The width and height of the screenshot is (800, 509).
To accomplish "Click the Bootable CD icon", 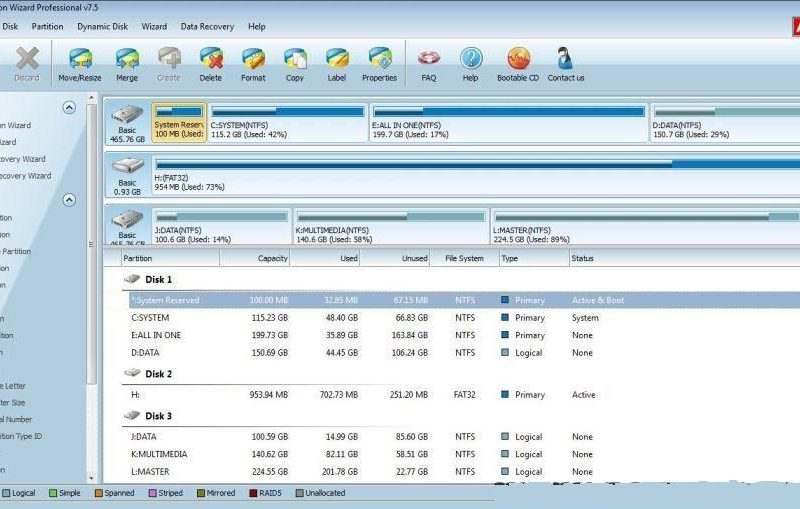I will (518, 59).
